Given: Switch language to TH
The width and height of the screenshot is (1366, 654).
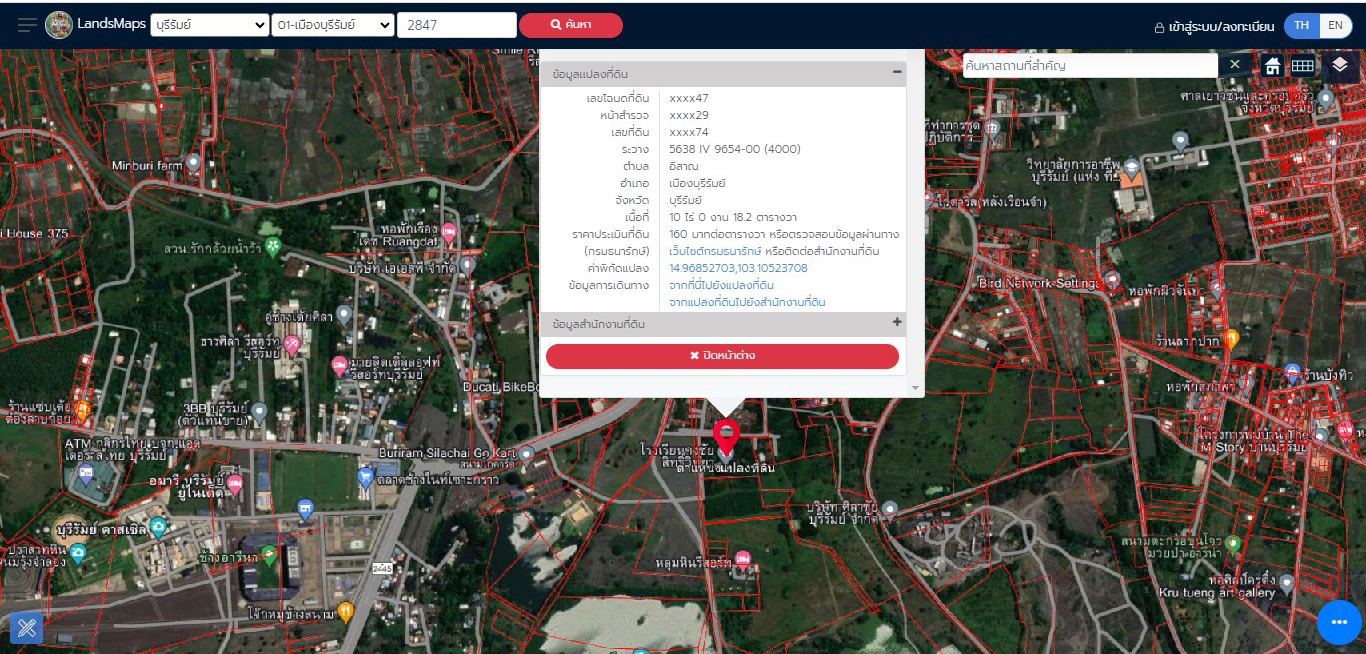Looking at the screenshot, I should pos(1301,26).
